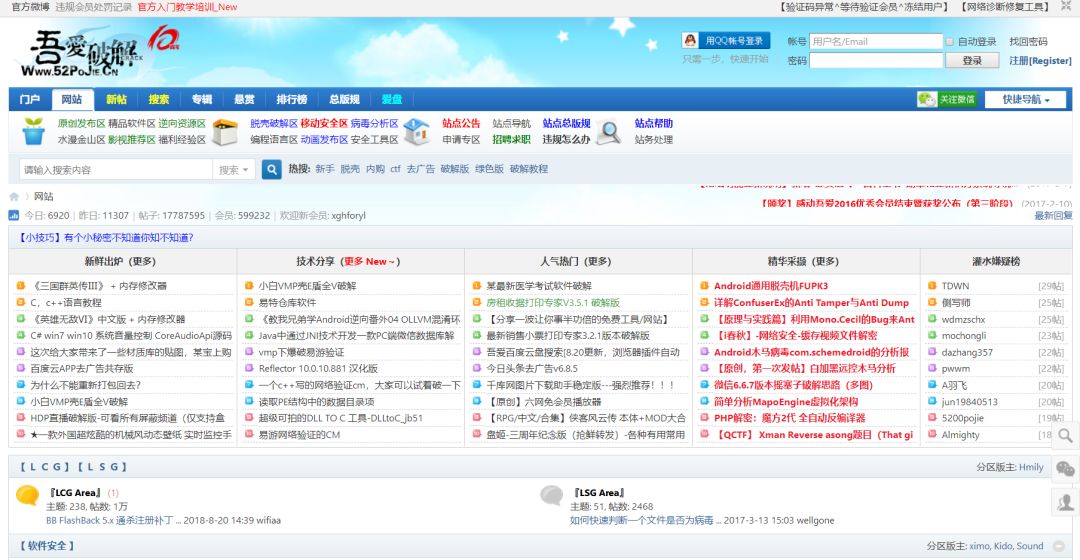The image size is (1080, 560).
Task: Open post 今日头条去广告v6.8.5
Action: (532, 369)
